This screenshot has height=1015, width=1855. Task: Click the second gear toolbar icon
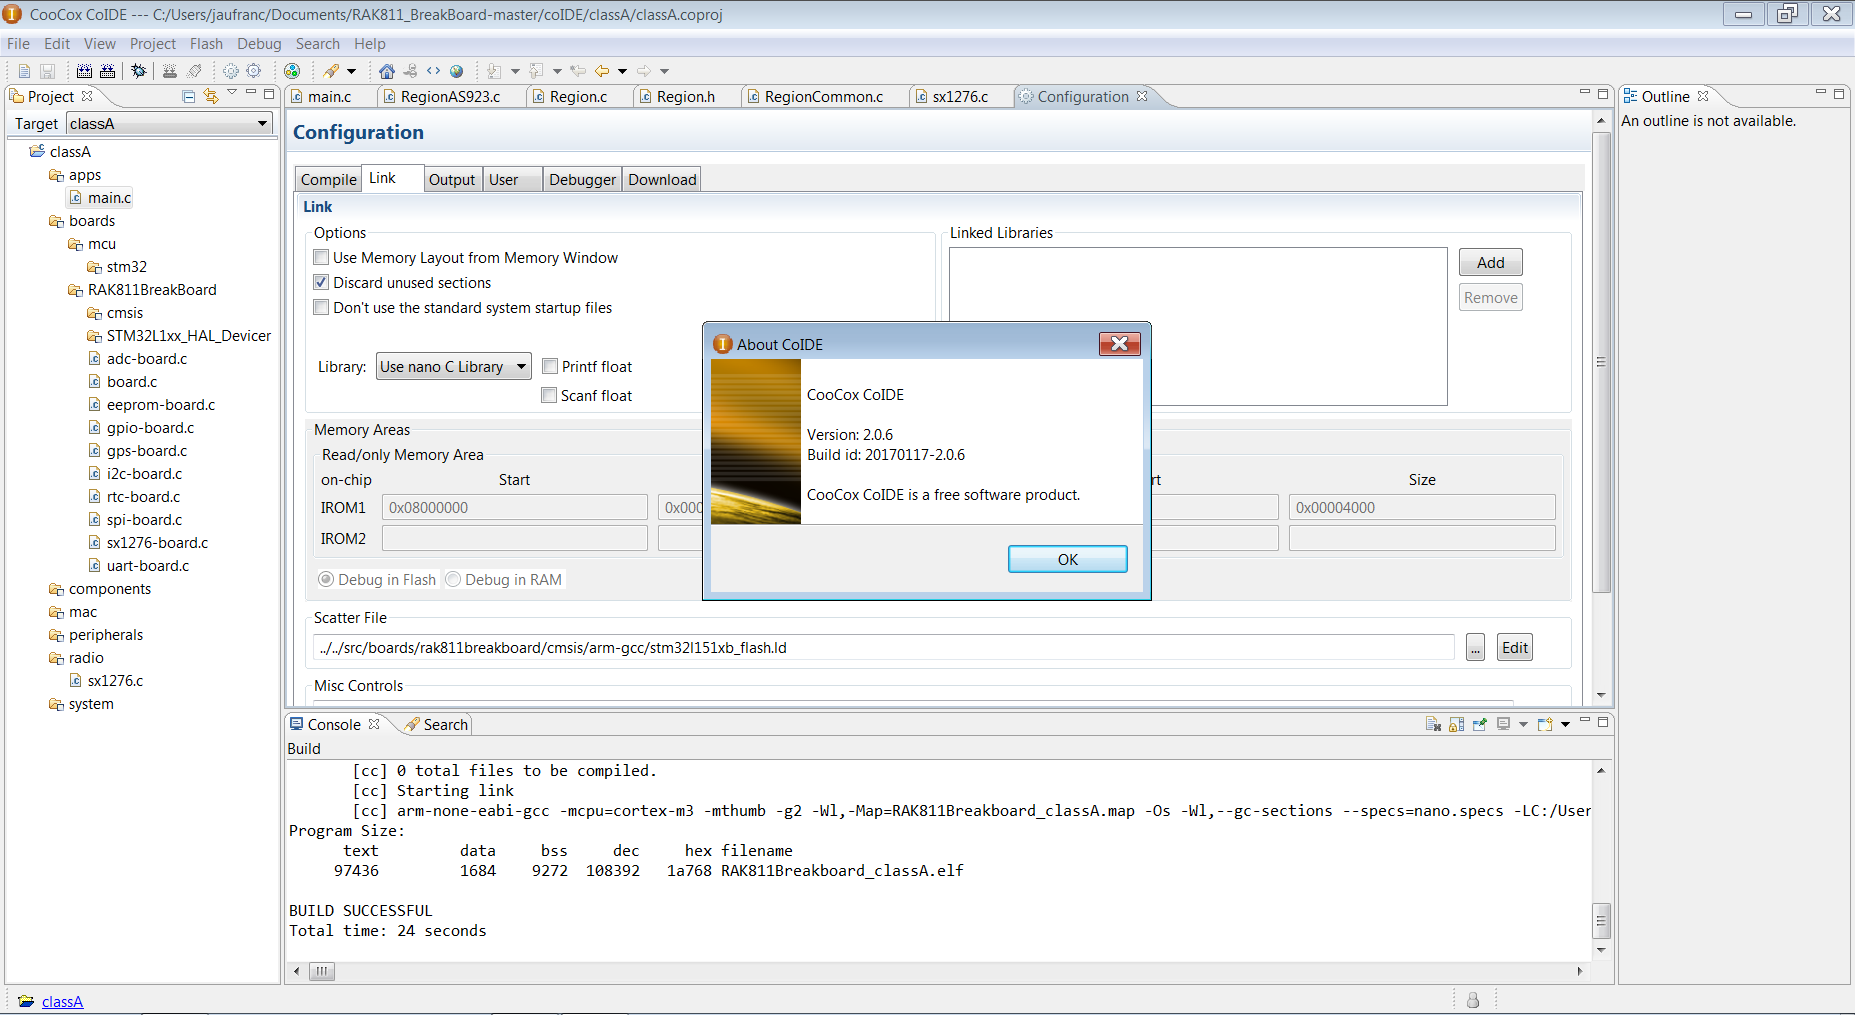click(x=254, y=71)
